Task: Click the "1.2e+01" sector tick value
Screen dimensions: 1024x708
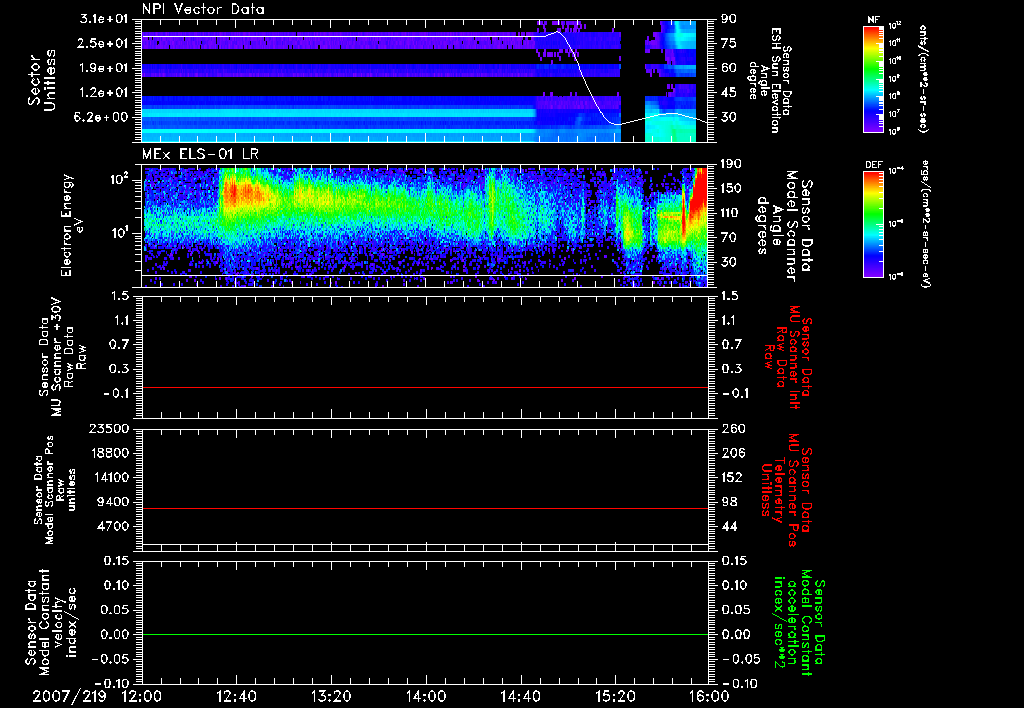Action: (103, 93)
